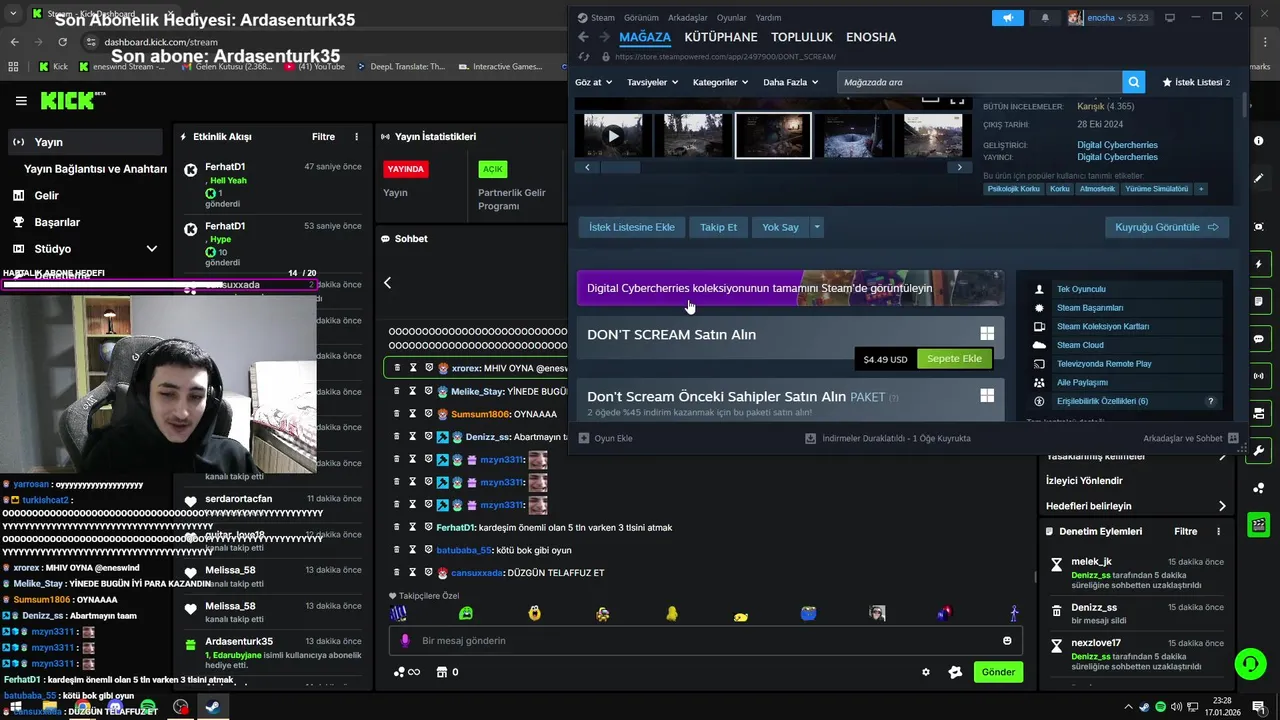The height and width of the screenshot is (720, 1280).
Task: Show hidden system tray icons
Action: point(1129,707)
